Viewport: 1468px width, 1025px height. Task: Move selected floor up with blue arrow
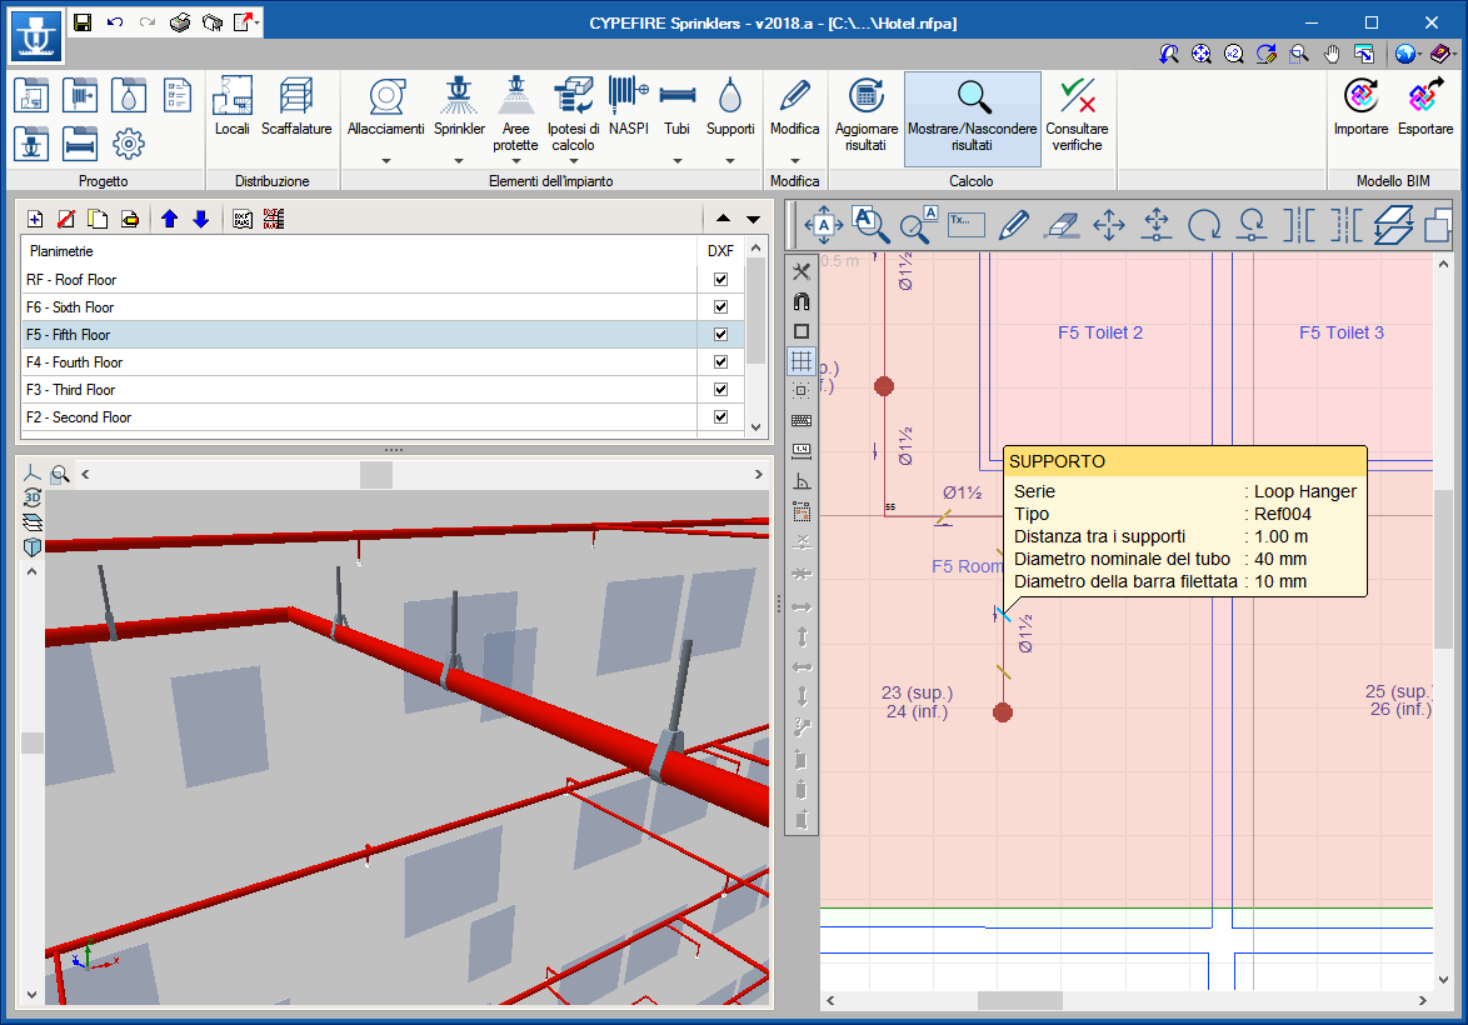tap(169, 219)
